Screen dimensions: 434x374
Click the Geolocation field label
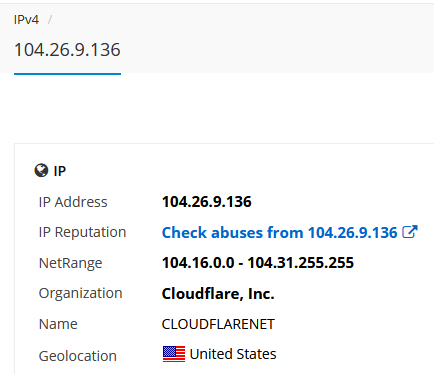tap(78, 356)
